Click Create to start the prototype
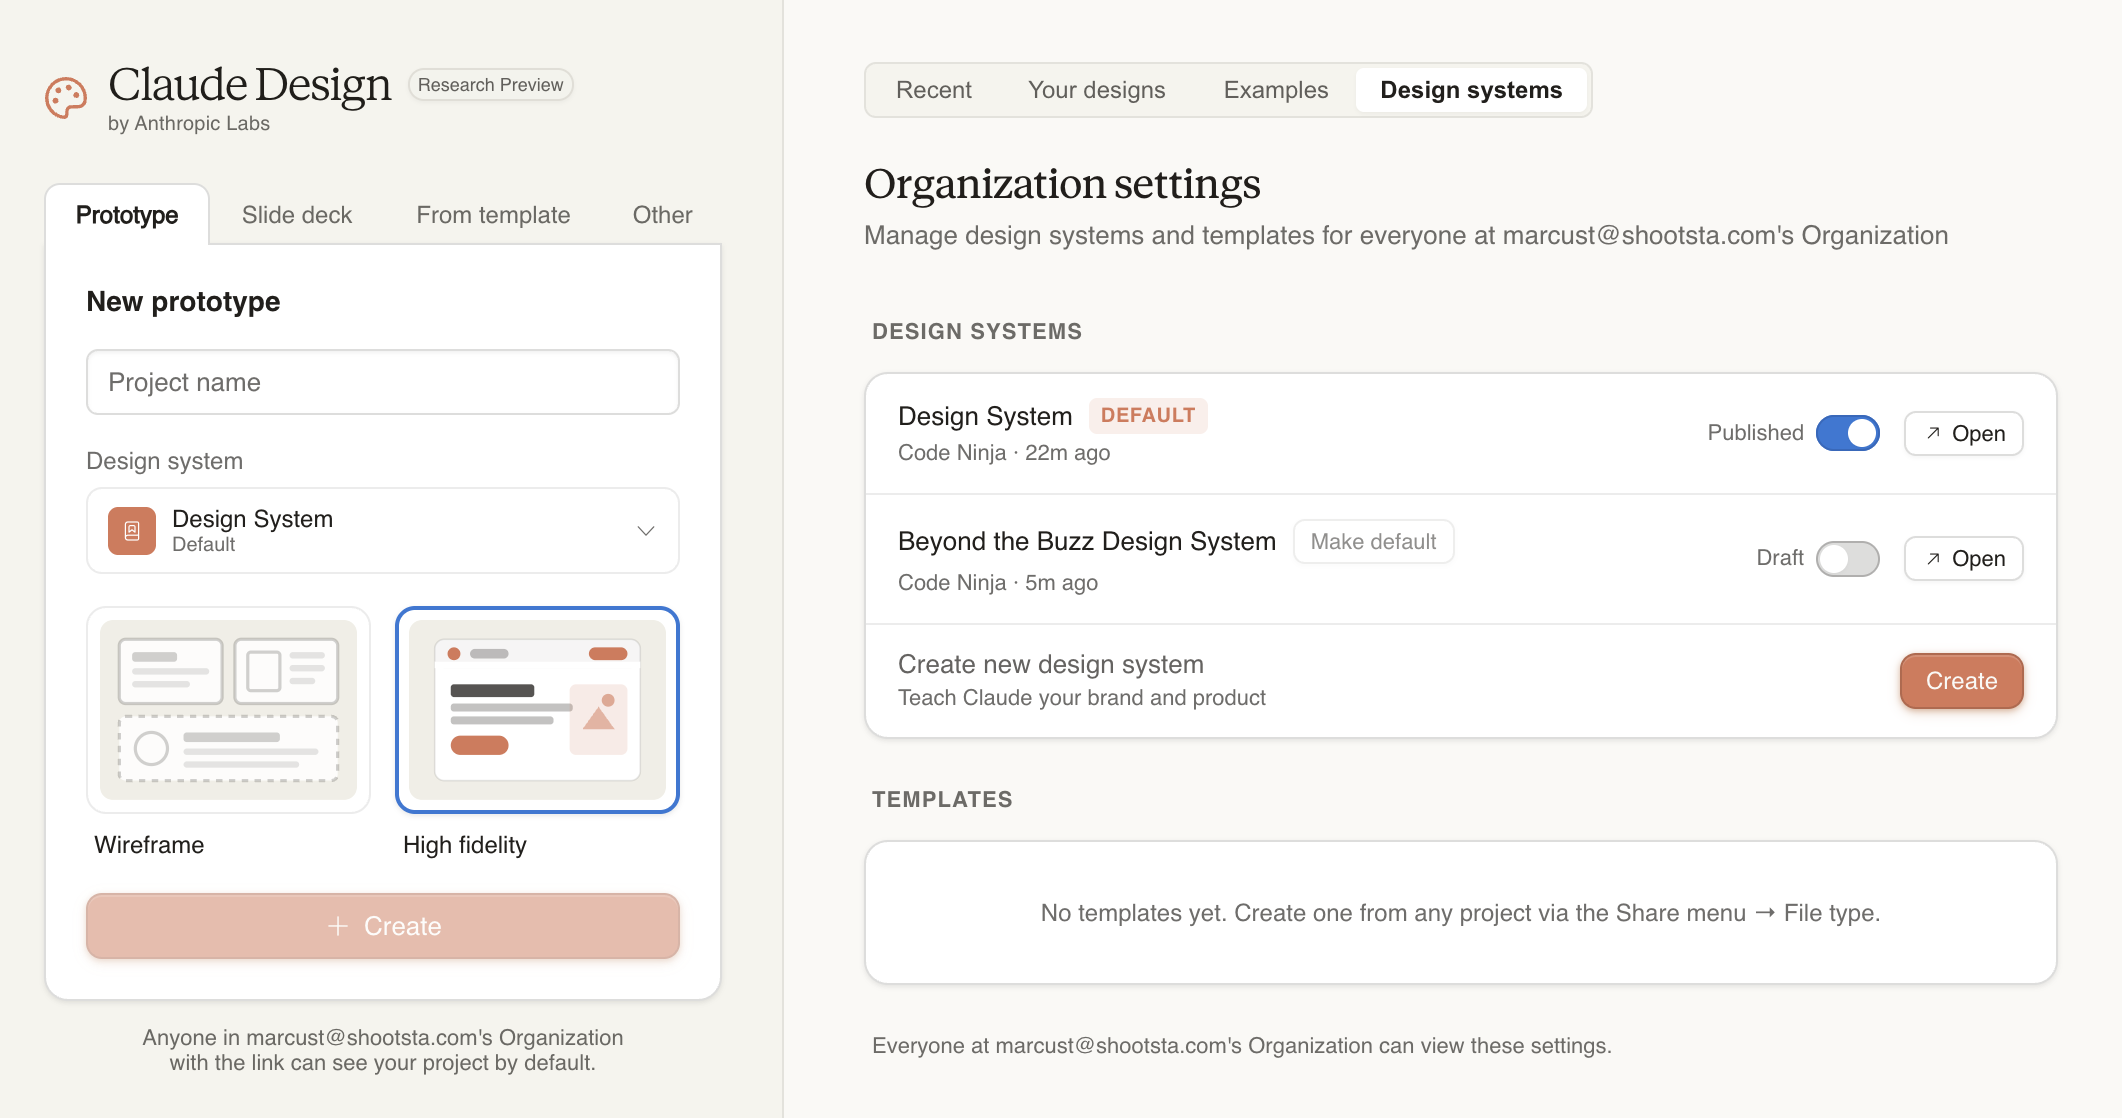The image size is (2122, 1118). (382, 926)
